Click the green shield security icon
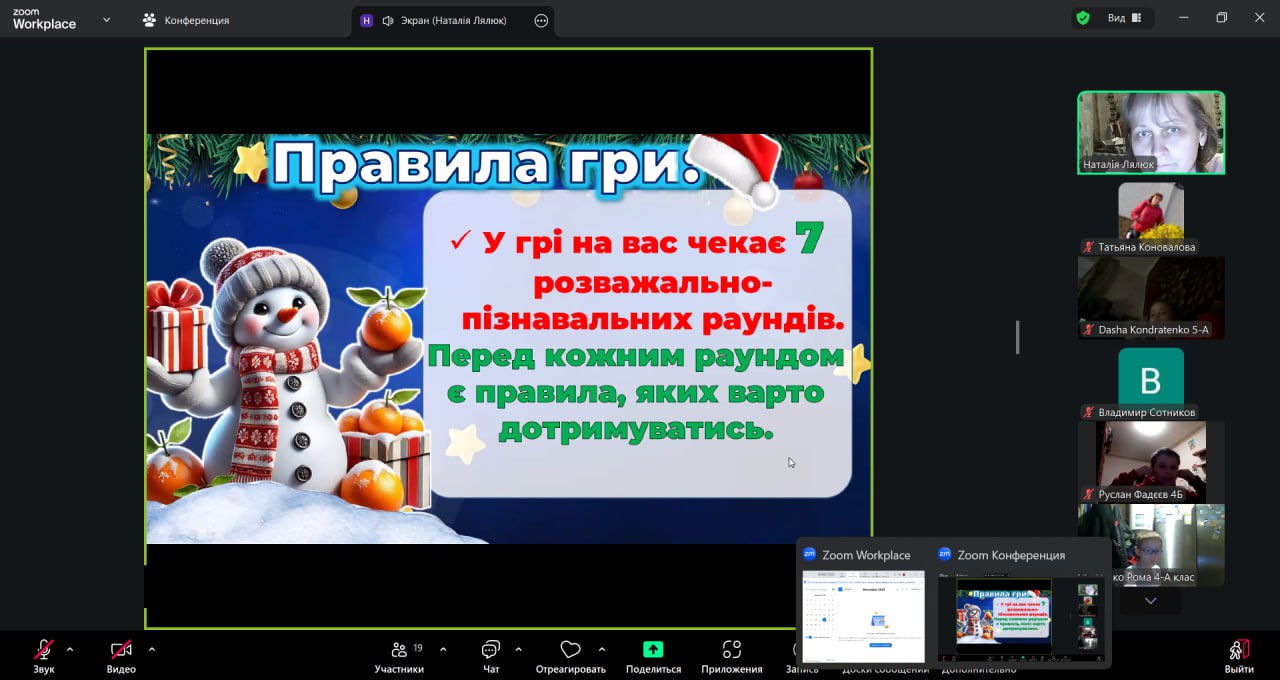The height and width of the screenshot is (680, 1280). 1082,18
